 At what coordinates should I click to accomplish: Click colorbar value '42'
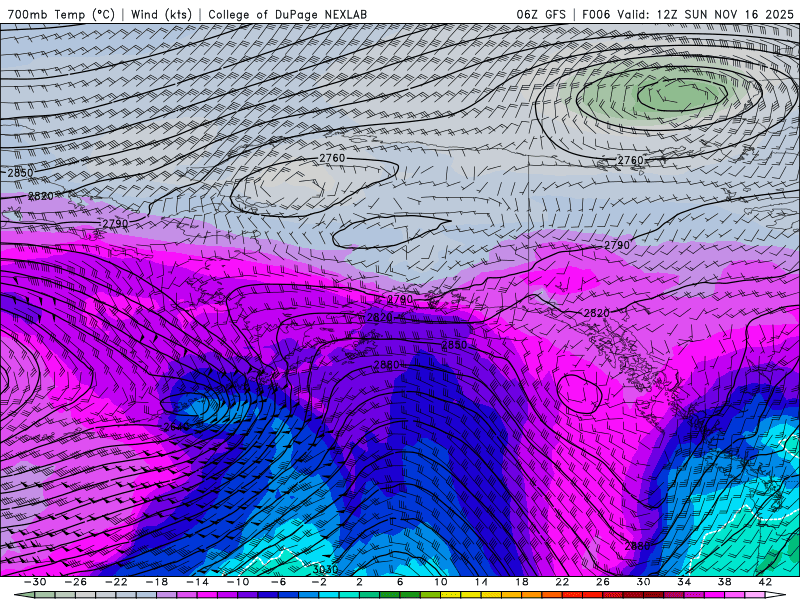click(765, 582)
